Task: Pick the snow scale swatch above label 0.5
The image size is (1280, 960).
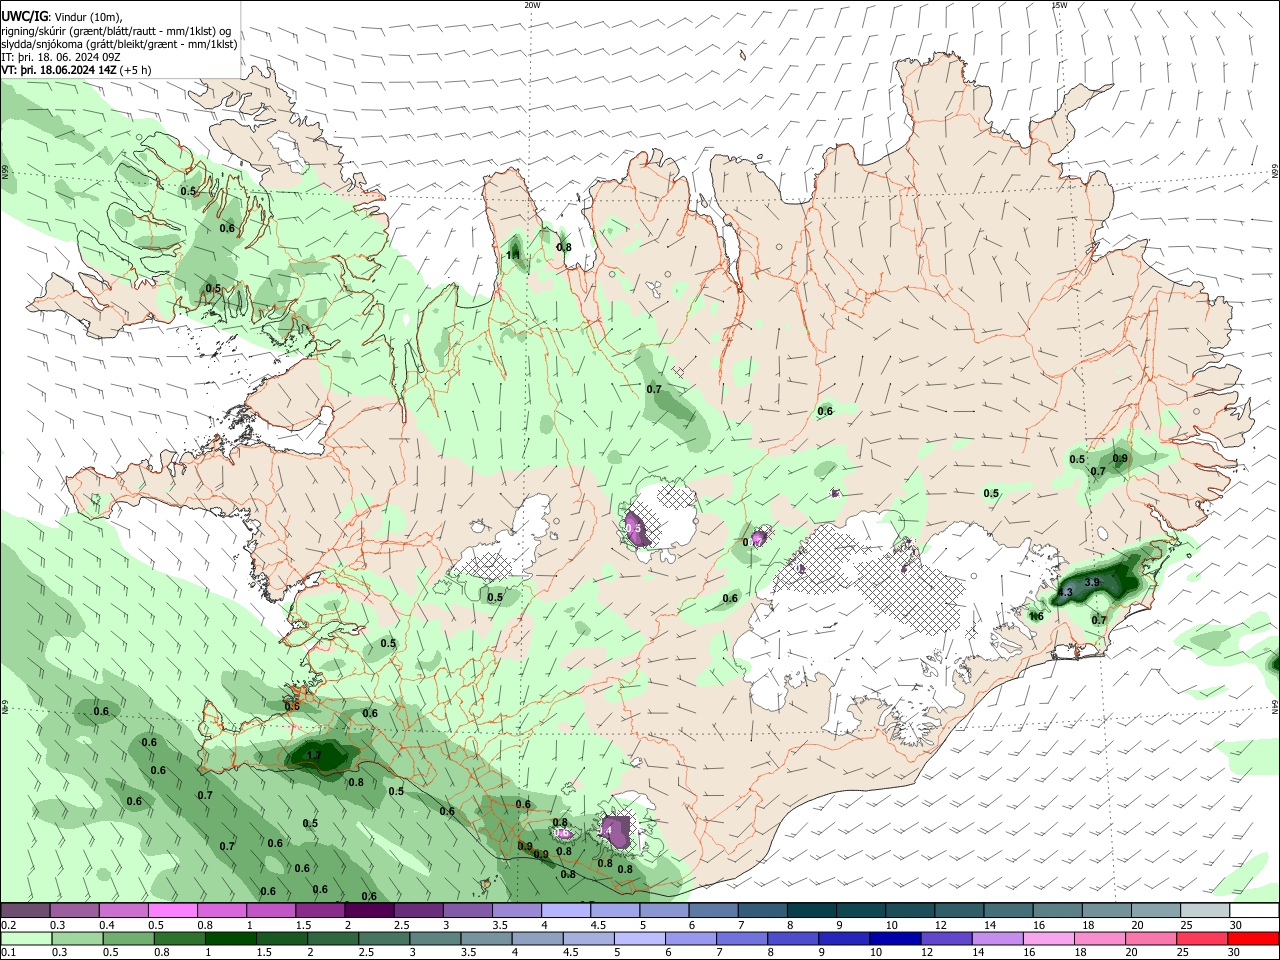Action: [x=172, y=910]
